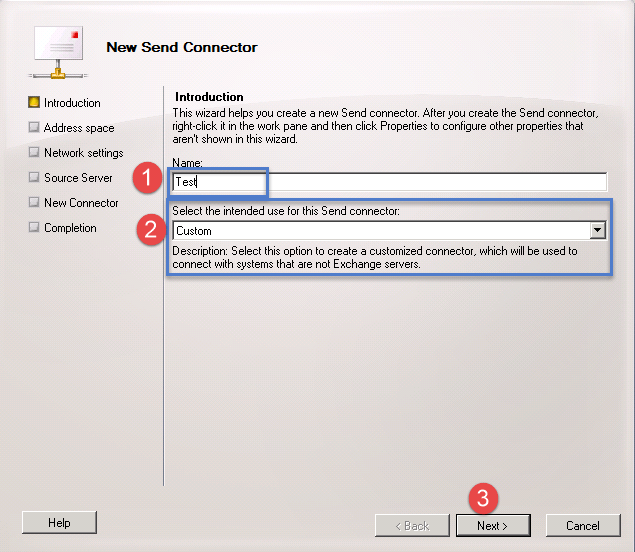The width and height of the screenshot is (635, 552).
Task: Click the square icon beside Completion
Action: click(34, 227)
